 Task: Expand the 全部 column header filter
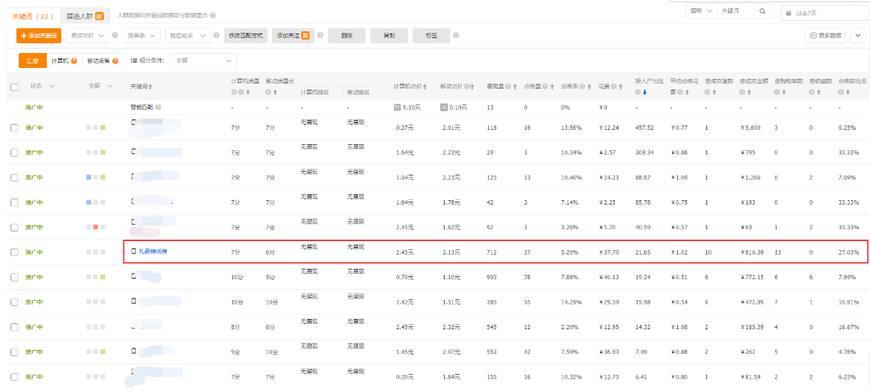click(x=109, y=87)
